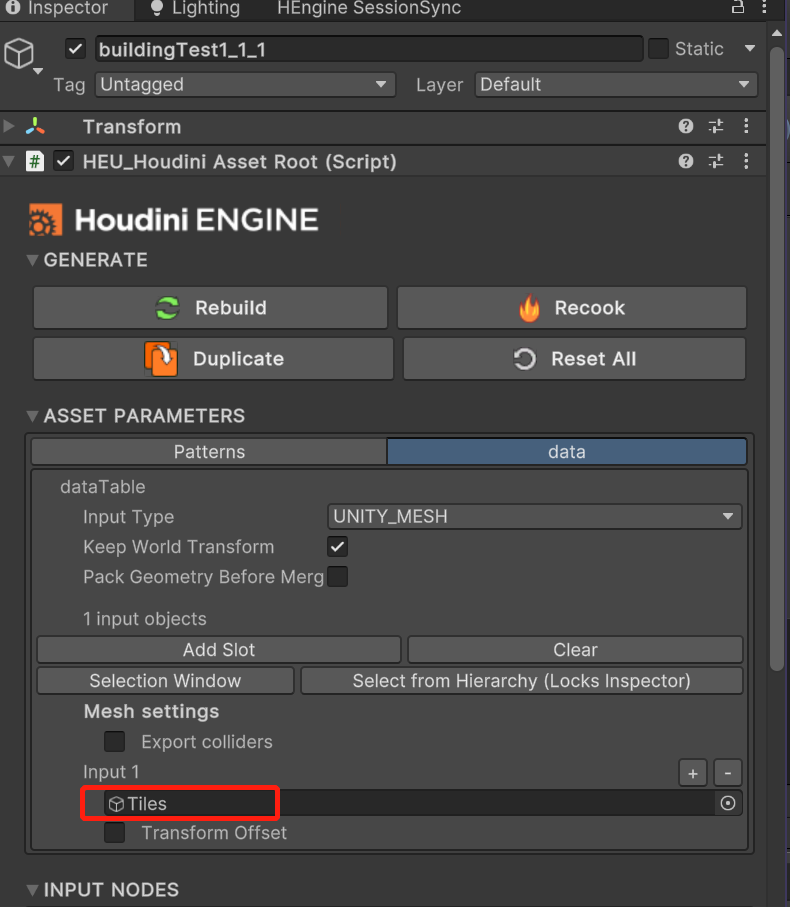Collapse the INPUT NODES section
Screen dimensions: 790x907
tap(32, 890)
